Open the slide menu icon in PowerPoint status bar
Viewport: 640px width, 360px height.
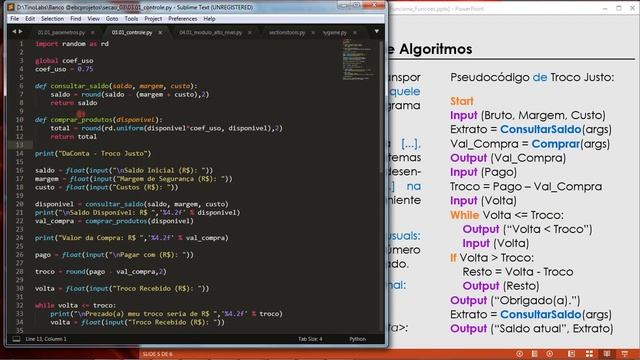point(534,354)
